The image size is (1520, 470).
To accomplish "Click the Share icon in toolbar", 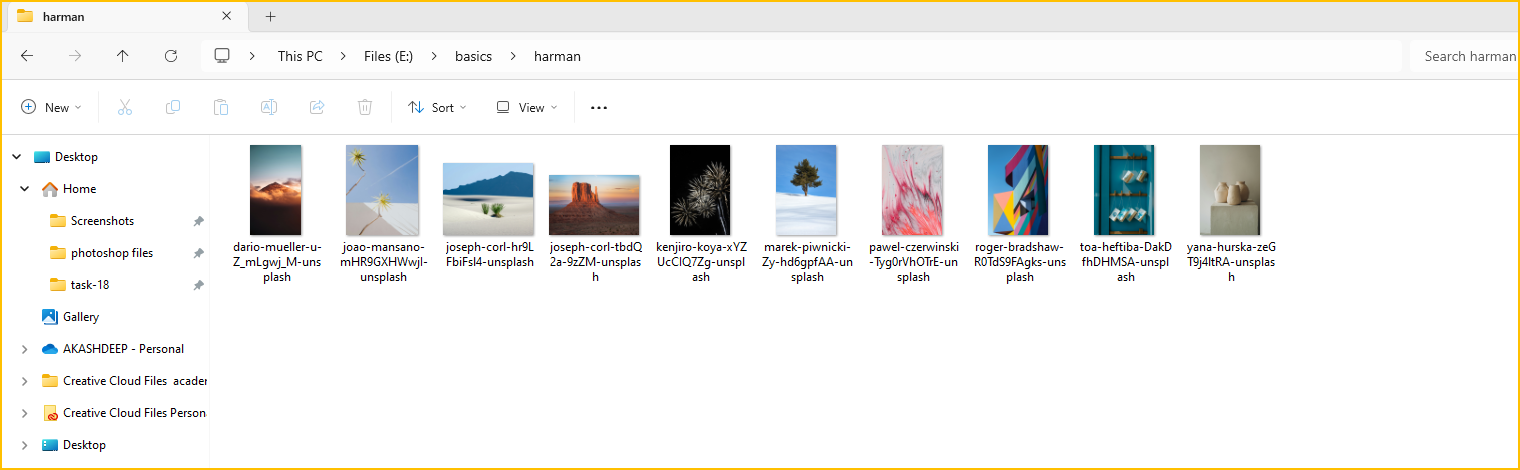I will (x=317, y=107).
